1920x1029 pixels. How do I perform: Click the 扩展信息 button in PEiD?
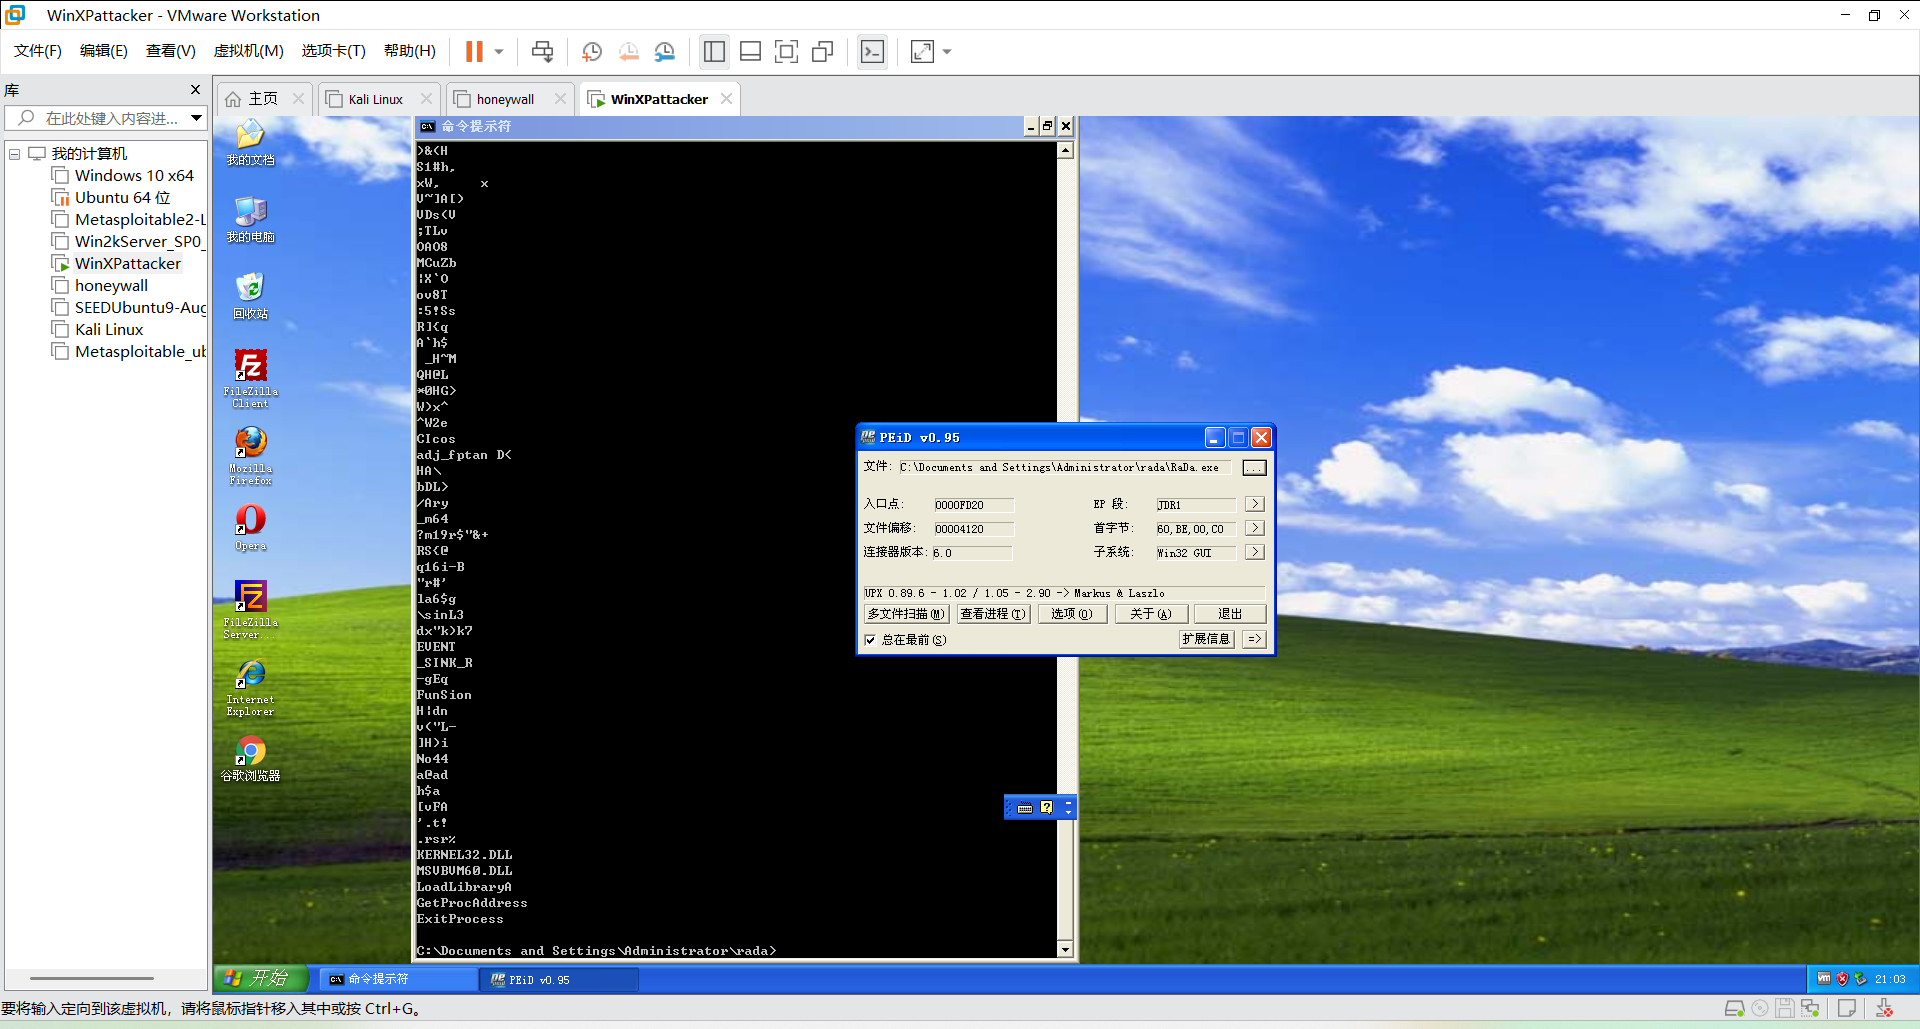click(1206, 639)
